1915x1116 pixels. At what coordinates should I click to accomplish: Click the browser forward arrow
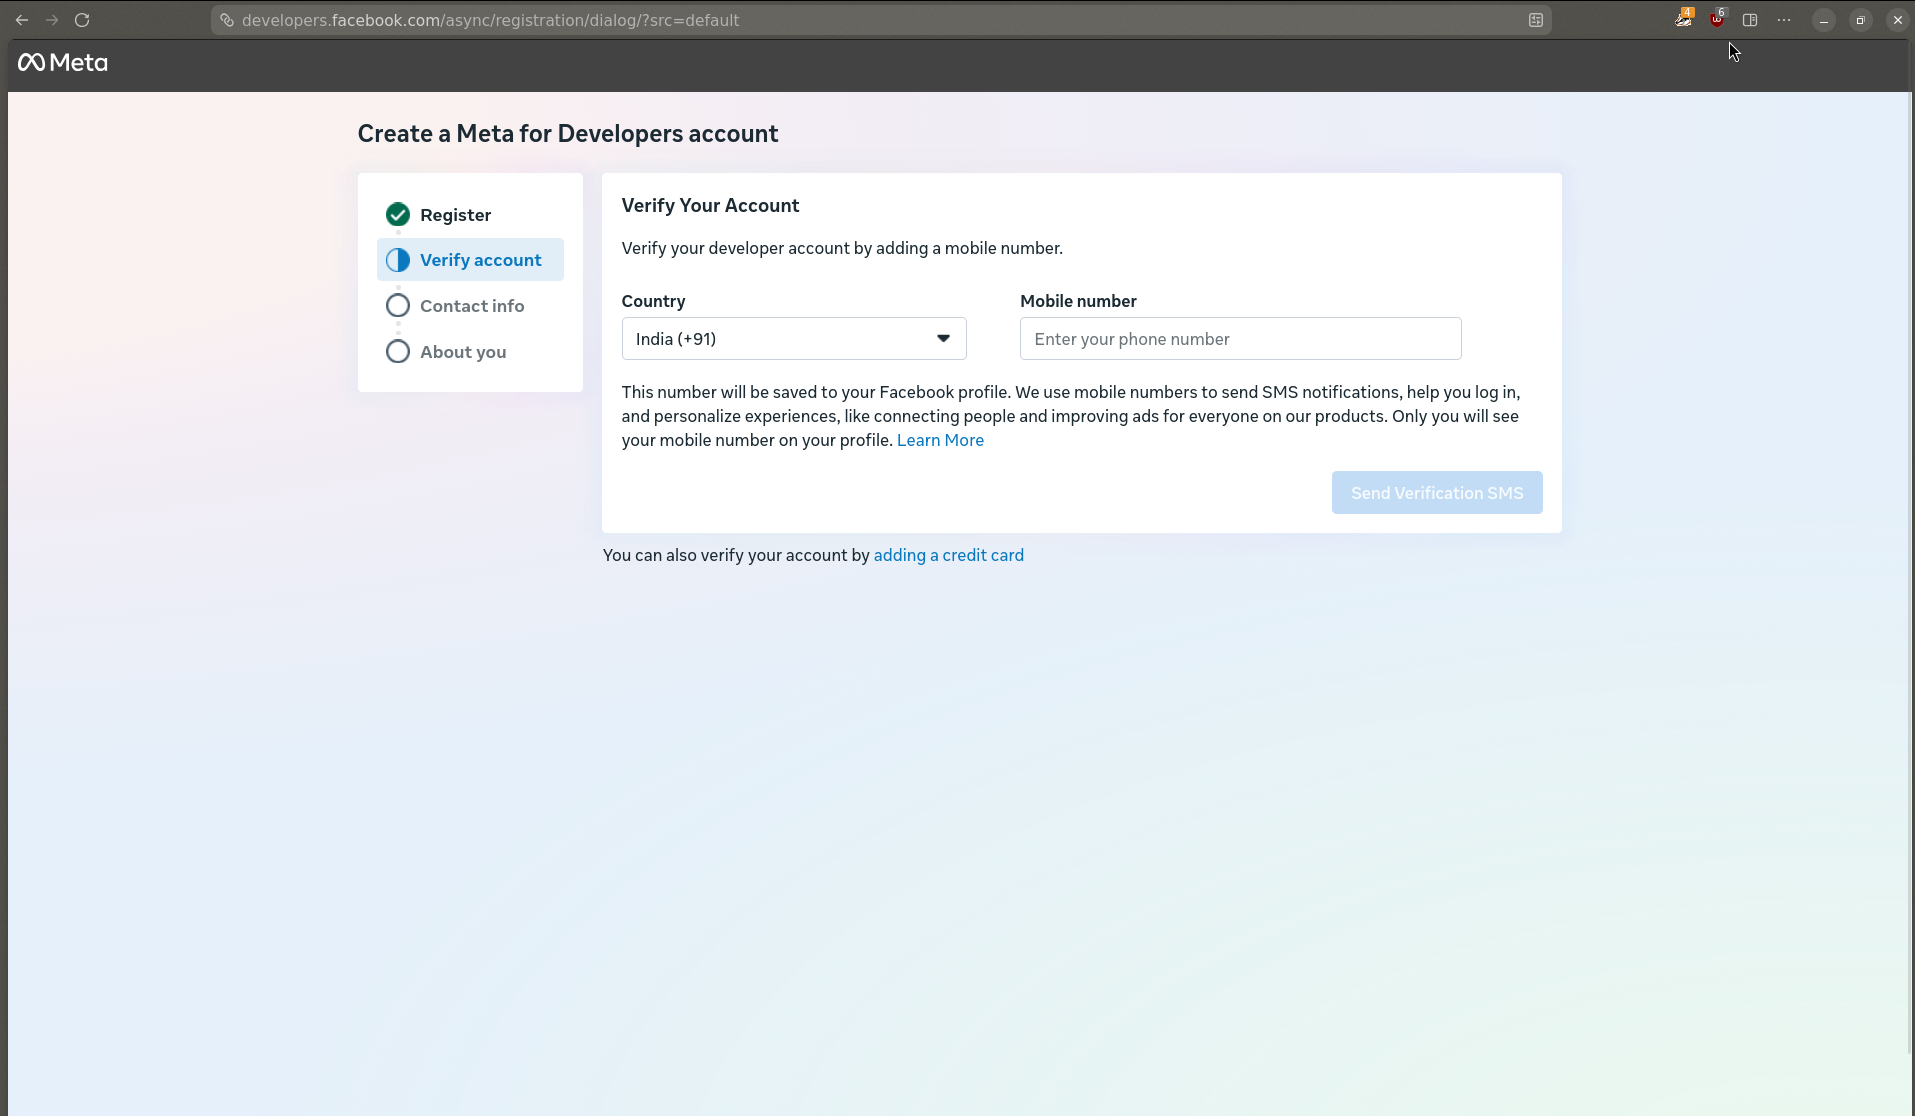(x=52, y=20)
